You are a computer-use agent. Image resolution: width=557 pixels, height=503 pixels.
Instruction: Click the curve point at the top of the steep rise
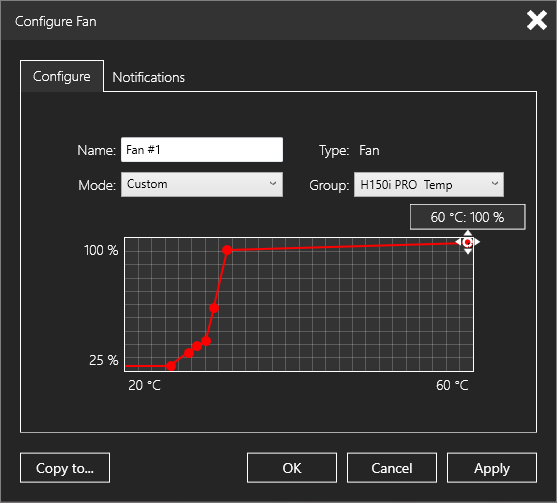(x=227, y=250)
